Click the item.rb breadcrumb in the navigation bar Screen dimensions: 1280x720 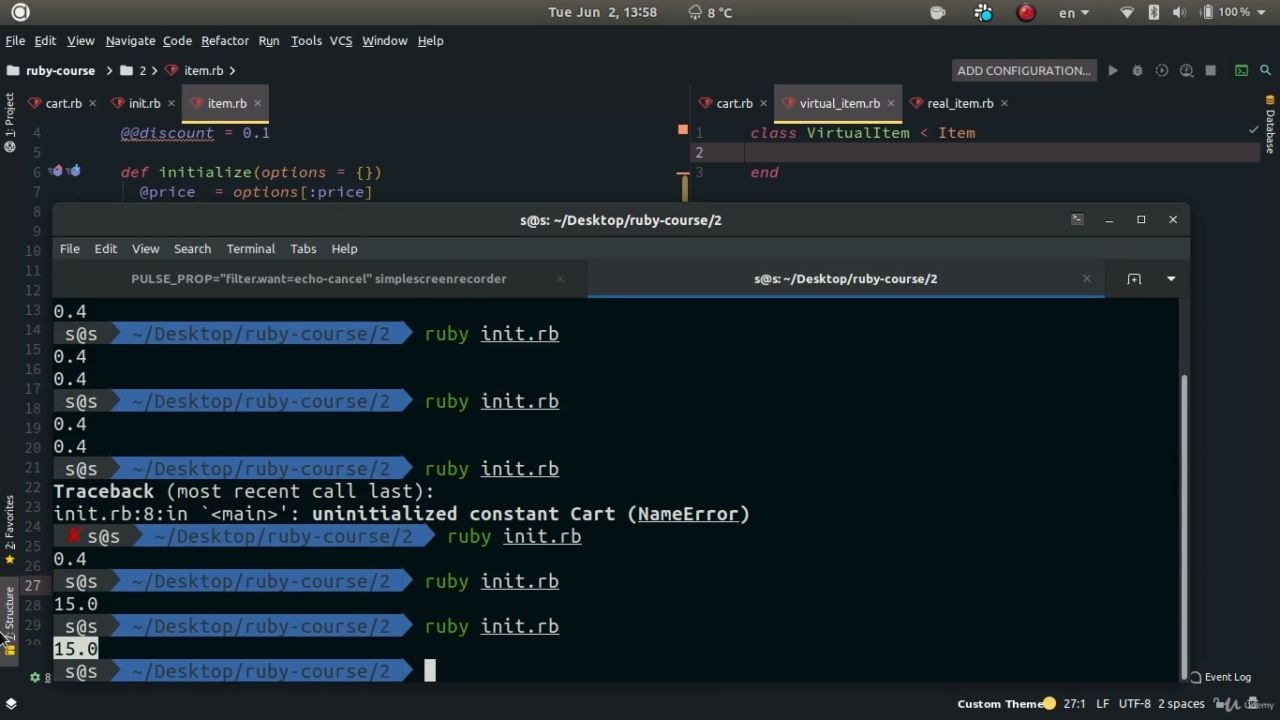(203, 71)
